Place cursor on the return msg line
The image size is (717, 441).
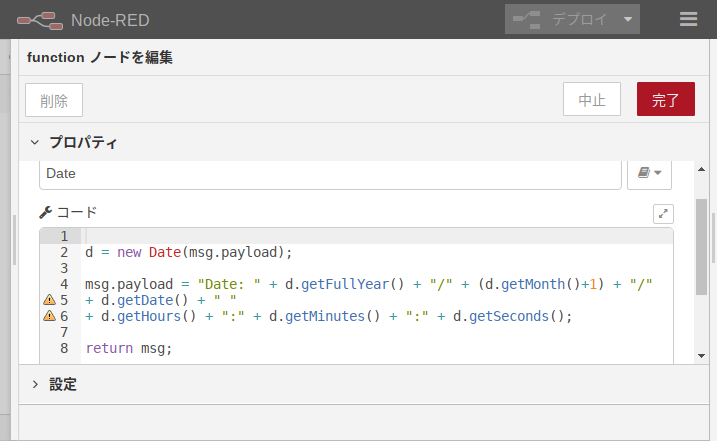pyautogui.click(x=129, y=348)
